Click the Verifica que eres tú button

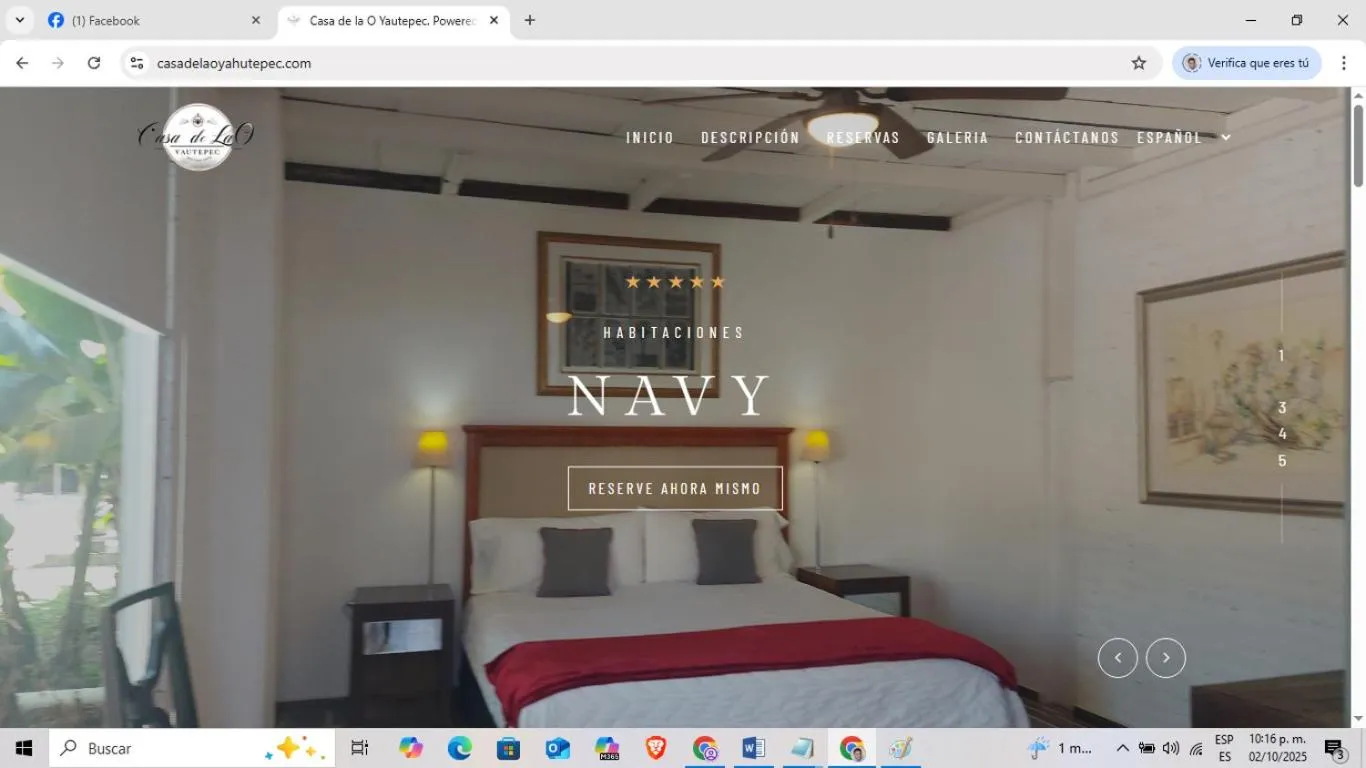tap(1246, 63)
